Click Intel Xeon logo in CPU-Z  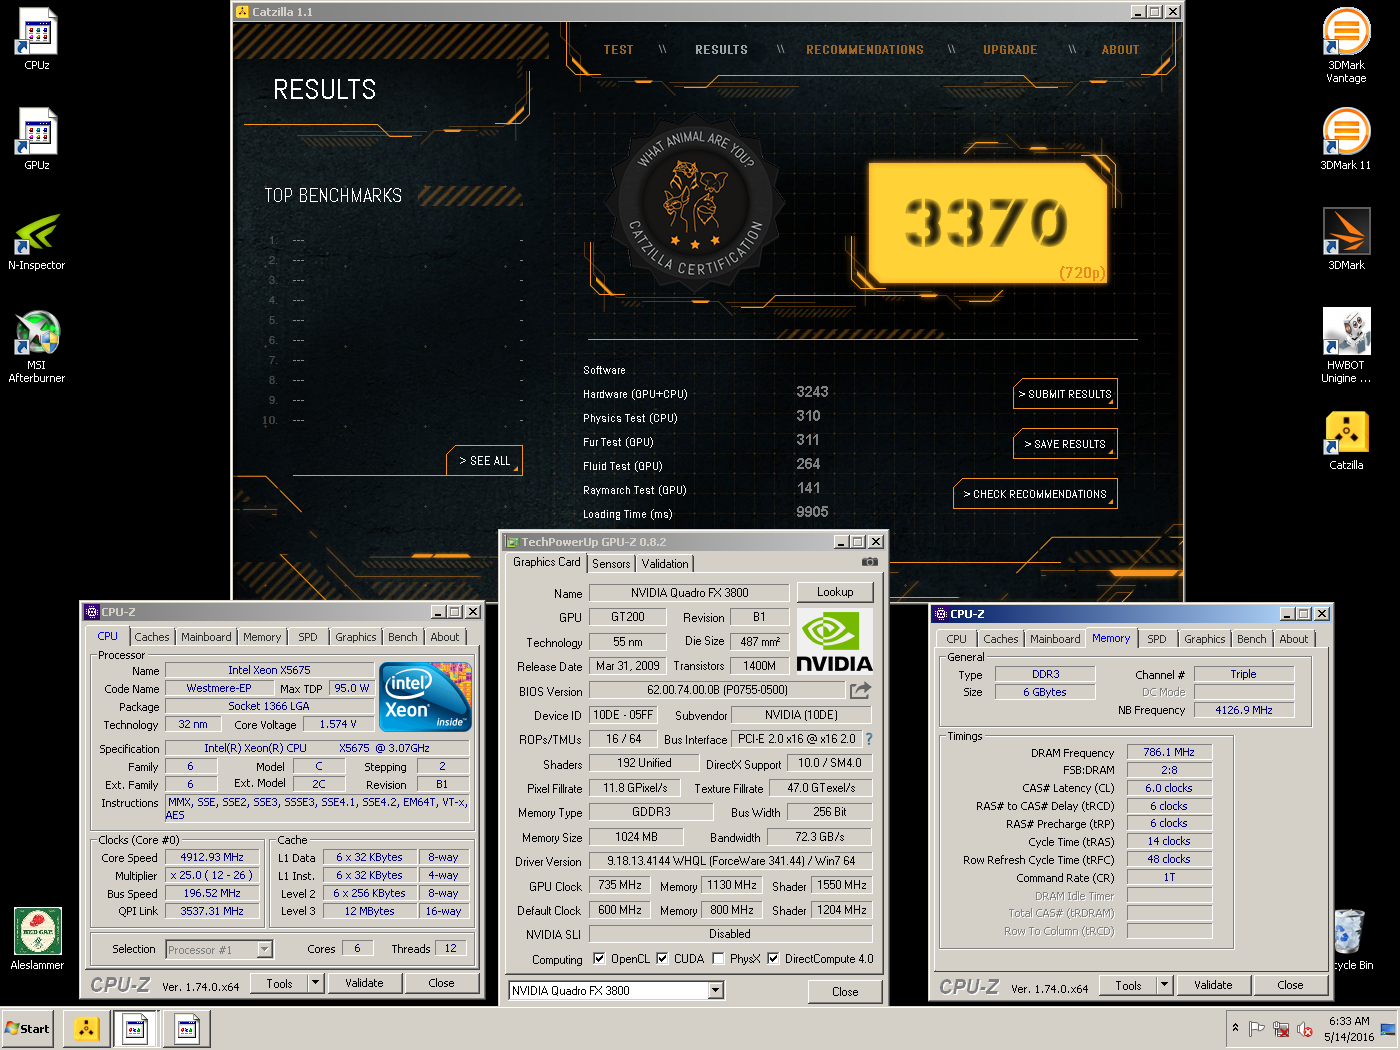(426, 696)
